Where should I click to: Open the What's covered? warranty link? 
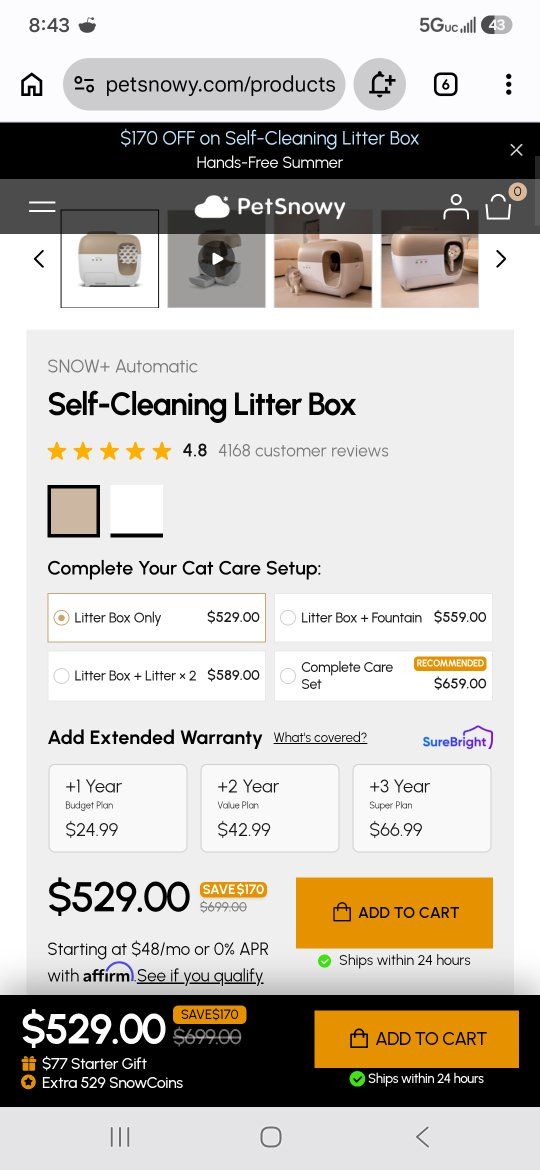(x=320, y=737)
